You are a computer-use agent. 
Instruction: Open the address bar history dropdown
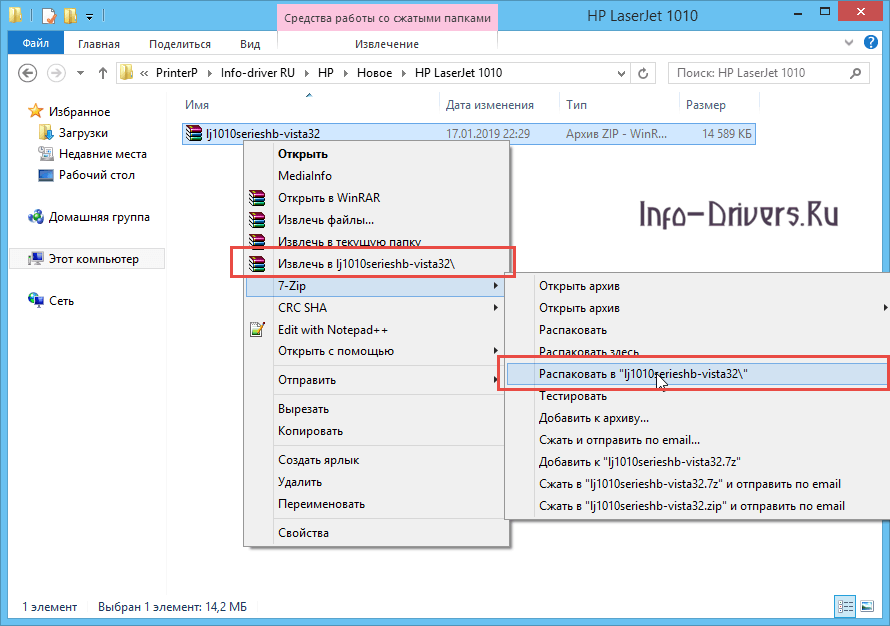click(x=622, y=73)
